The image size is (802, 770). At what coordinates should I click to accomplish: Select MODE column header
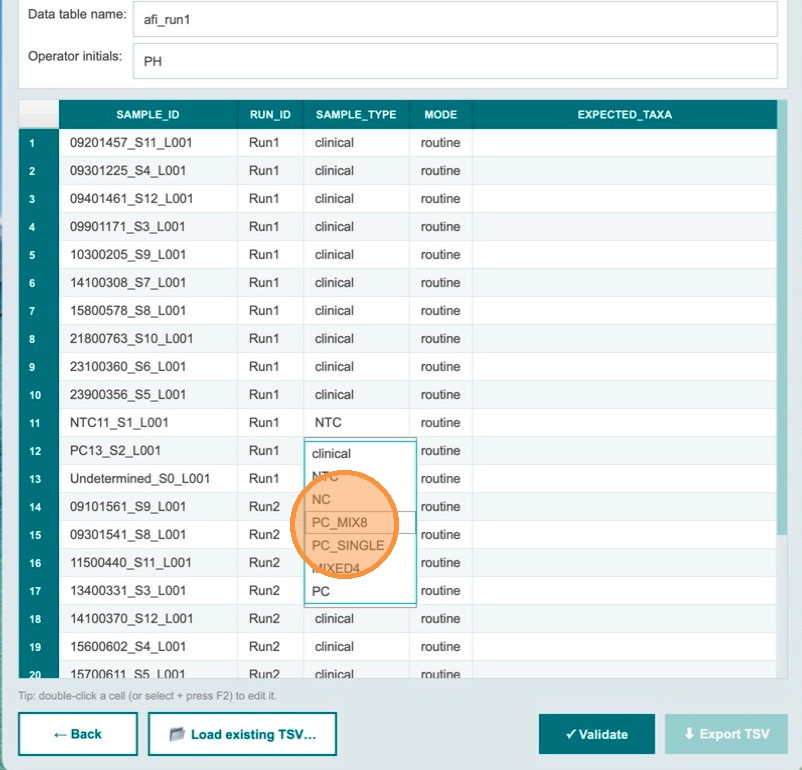pyautogui.click(x=440, y=115)
